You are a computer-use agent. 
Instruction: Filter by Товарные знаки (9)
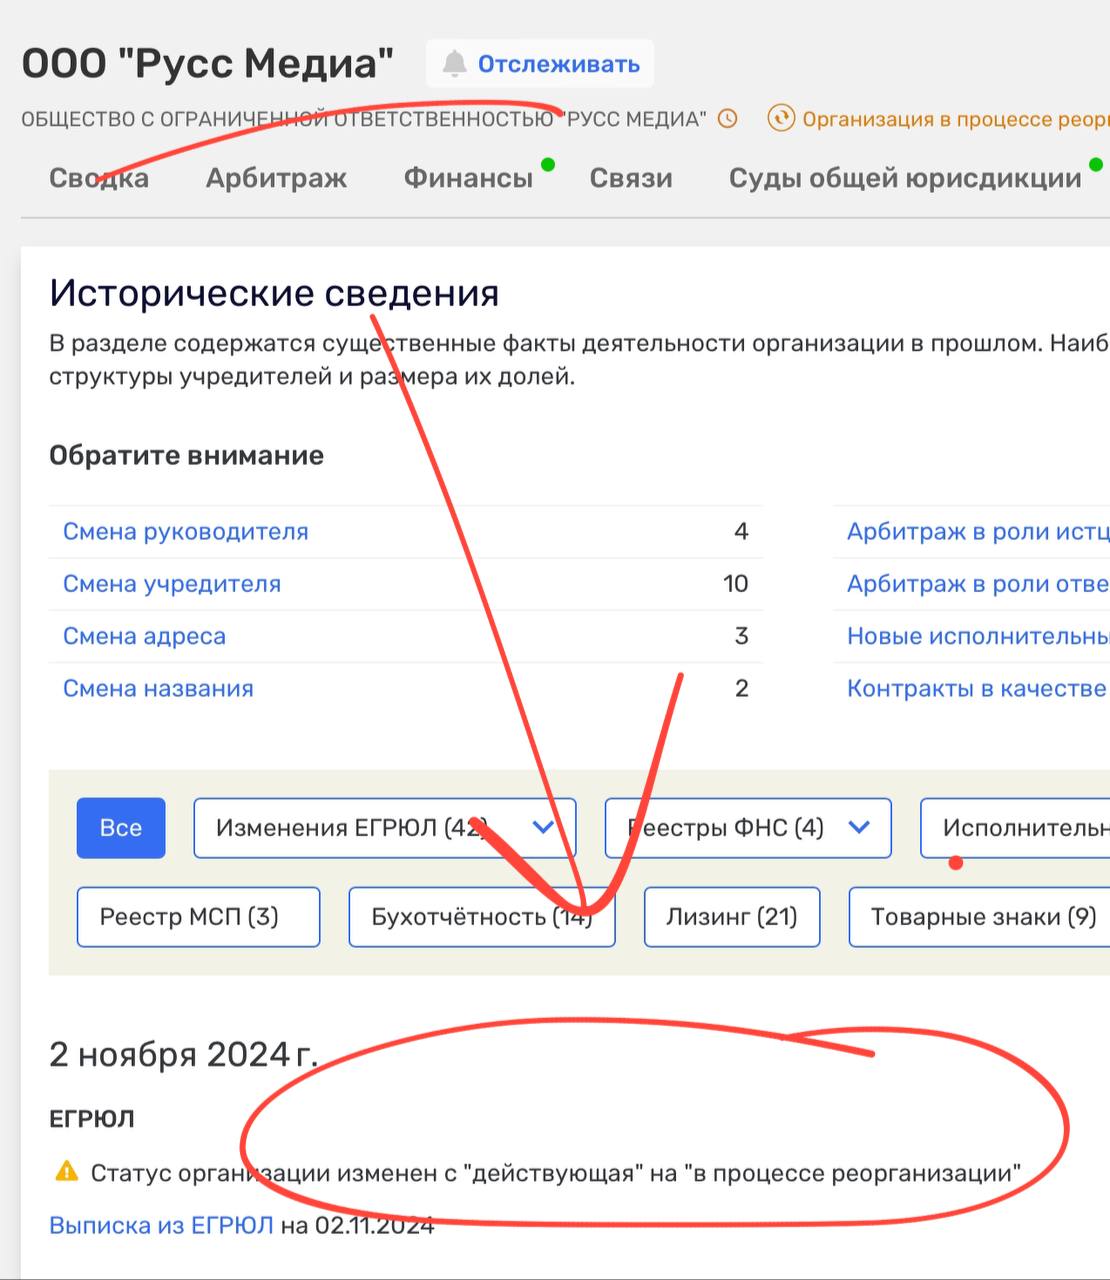982,916
